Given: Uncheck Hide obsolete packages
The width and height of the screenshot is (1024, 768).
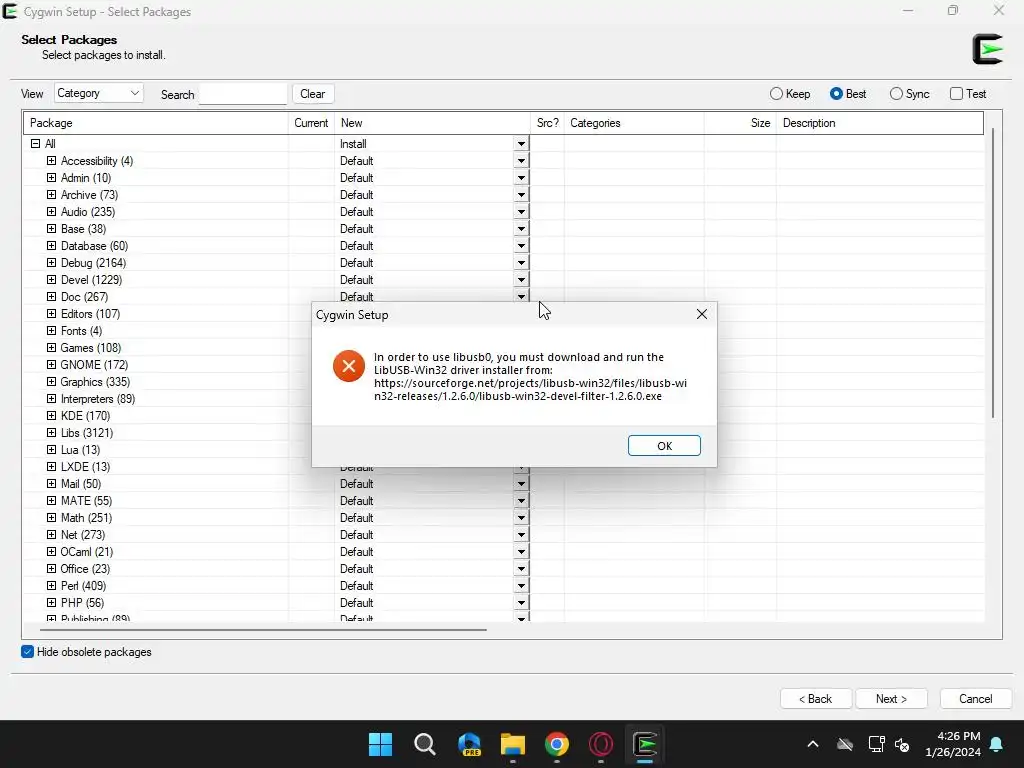Looking at the screenshot, I should click(27, 652).
